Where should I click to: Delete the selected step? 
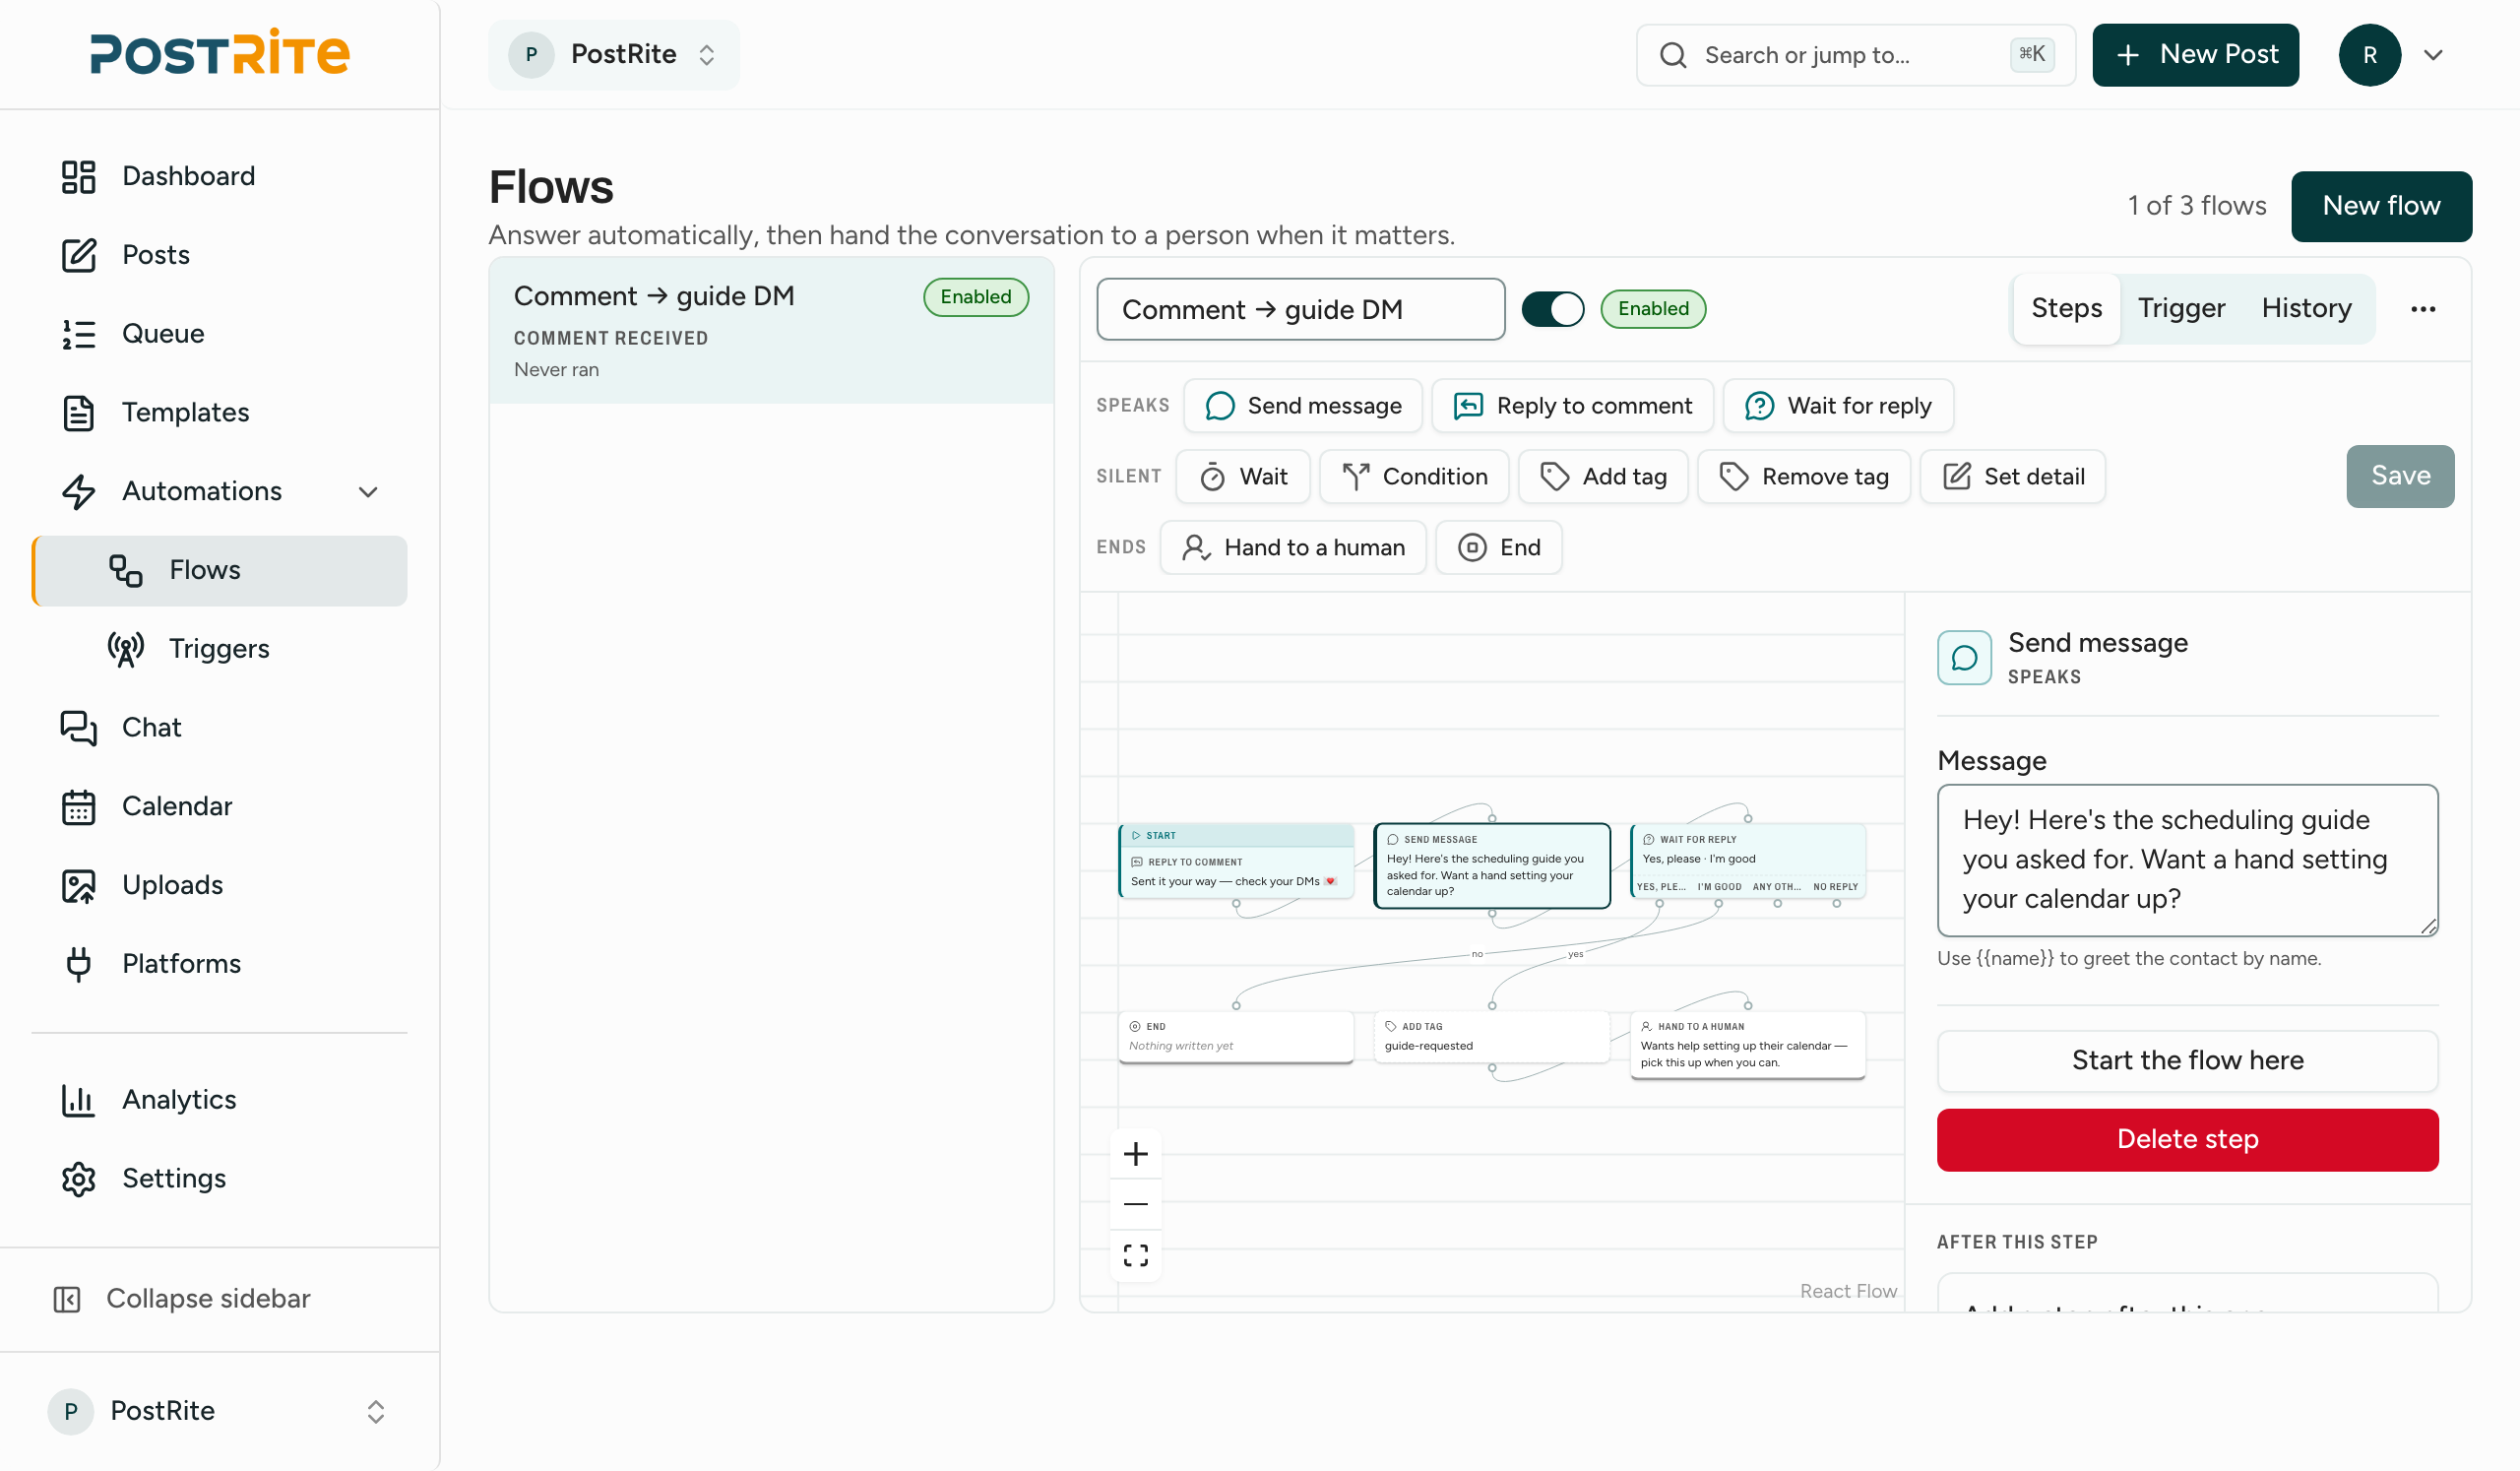[2187, 1140]
